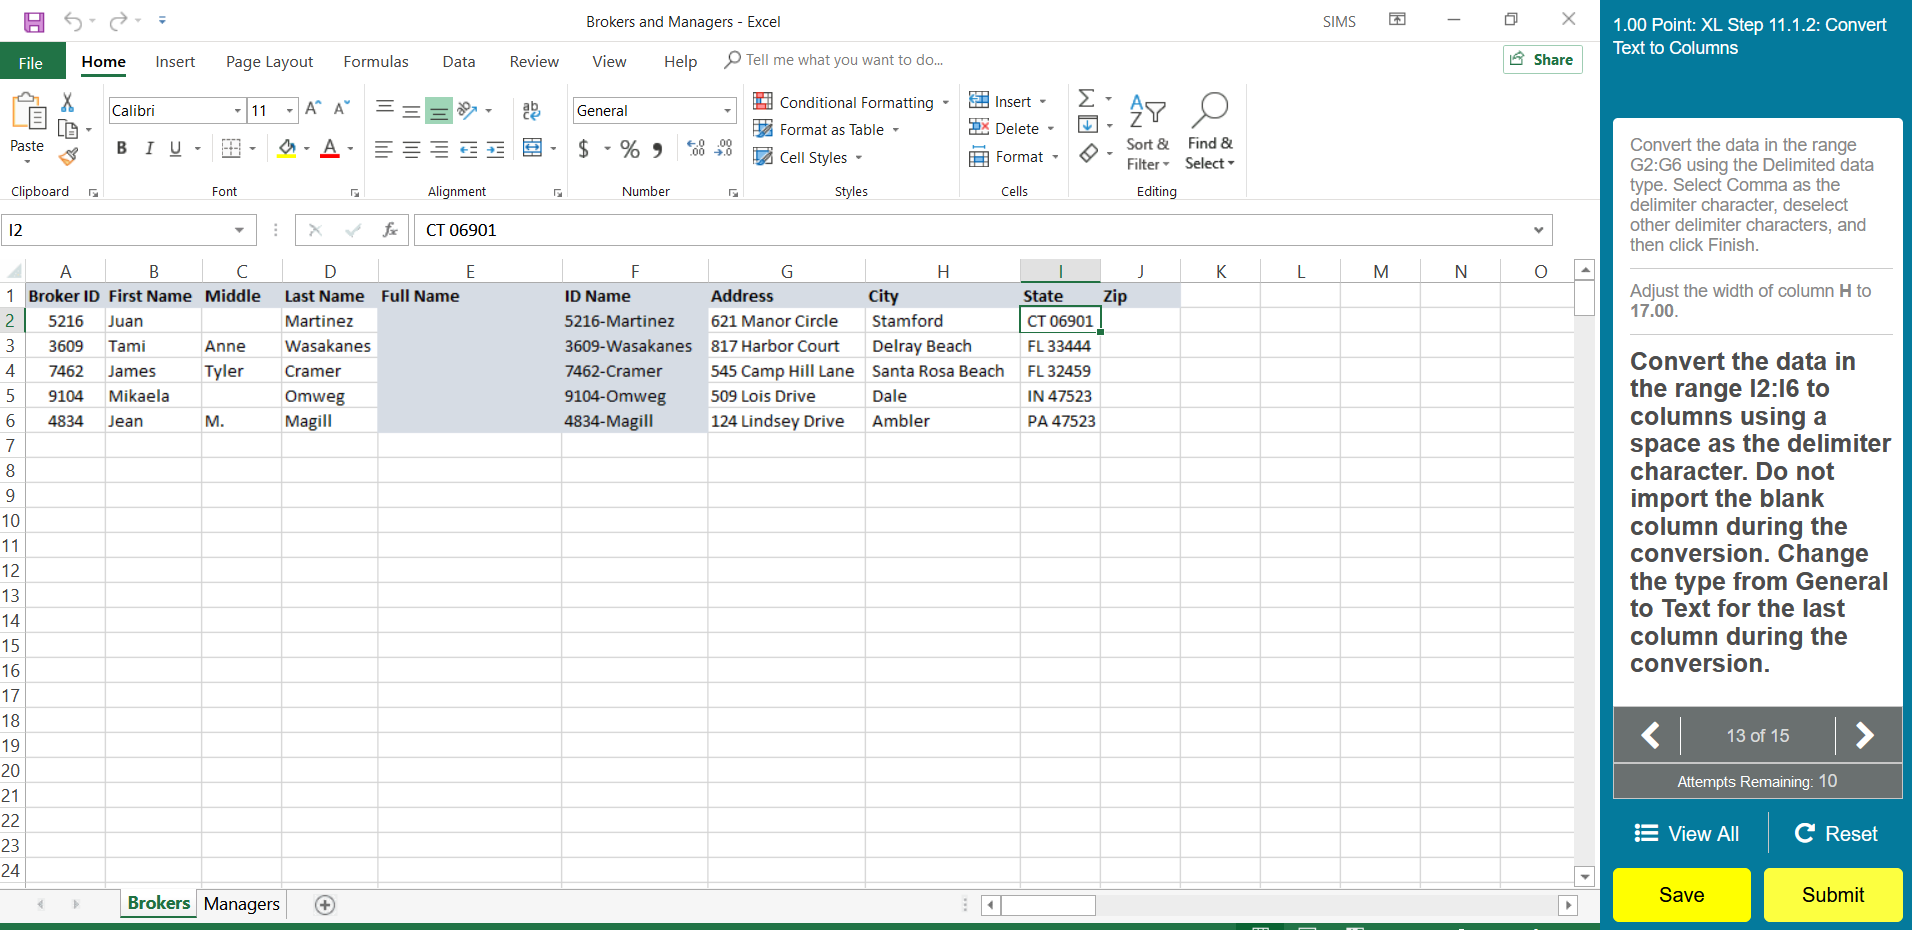
Task: Expand the Fill Color dropdown arrow
Action: tap(305, 148)
